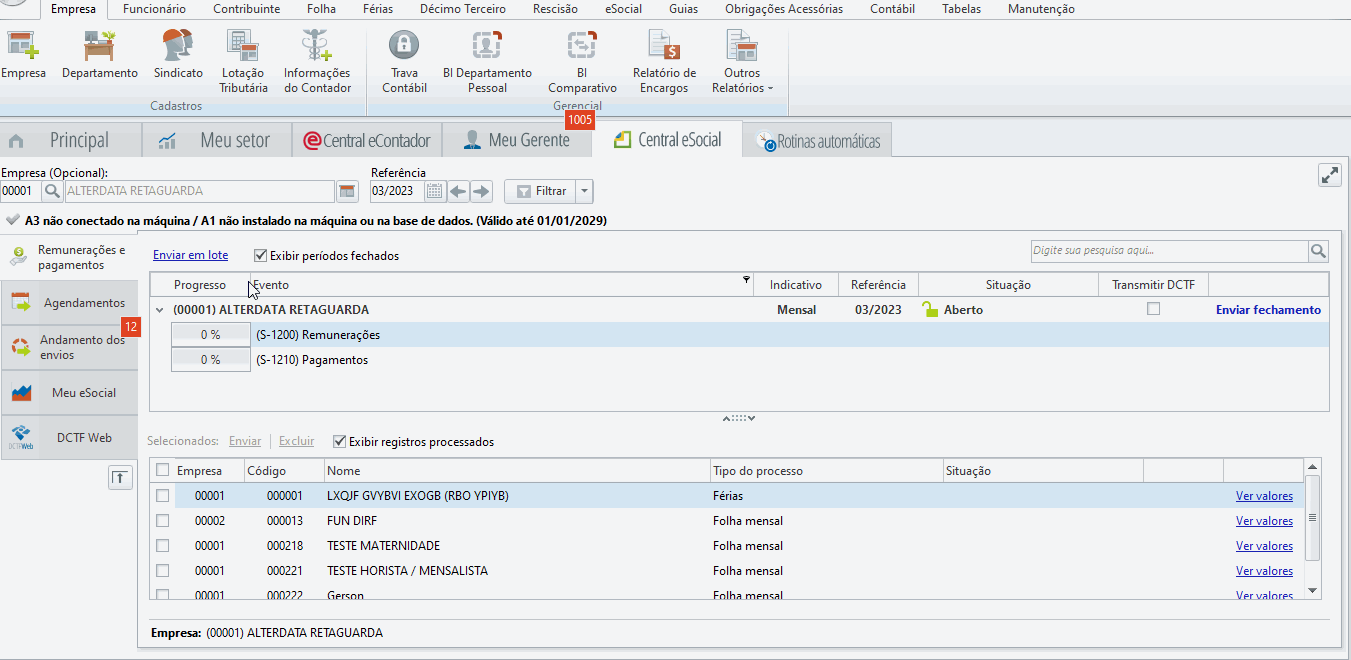
Task: Open the Empresa ribbon tab
Action: [x=73, y=9]
